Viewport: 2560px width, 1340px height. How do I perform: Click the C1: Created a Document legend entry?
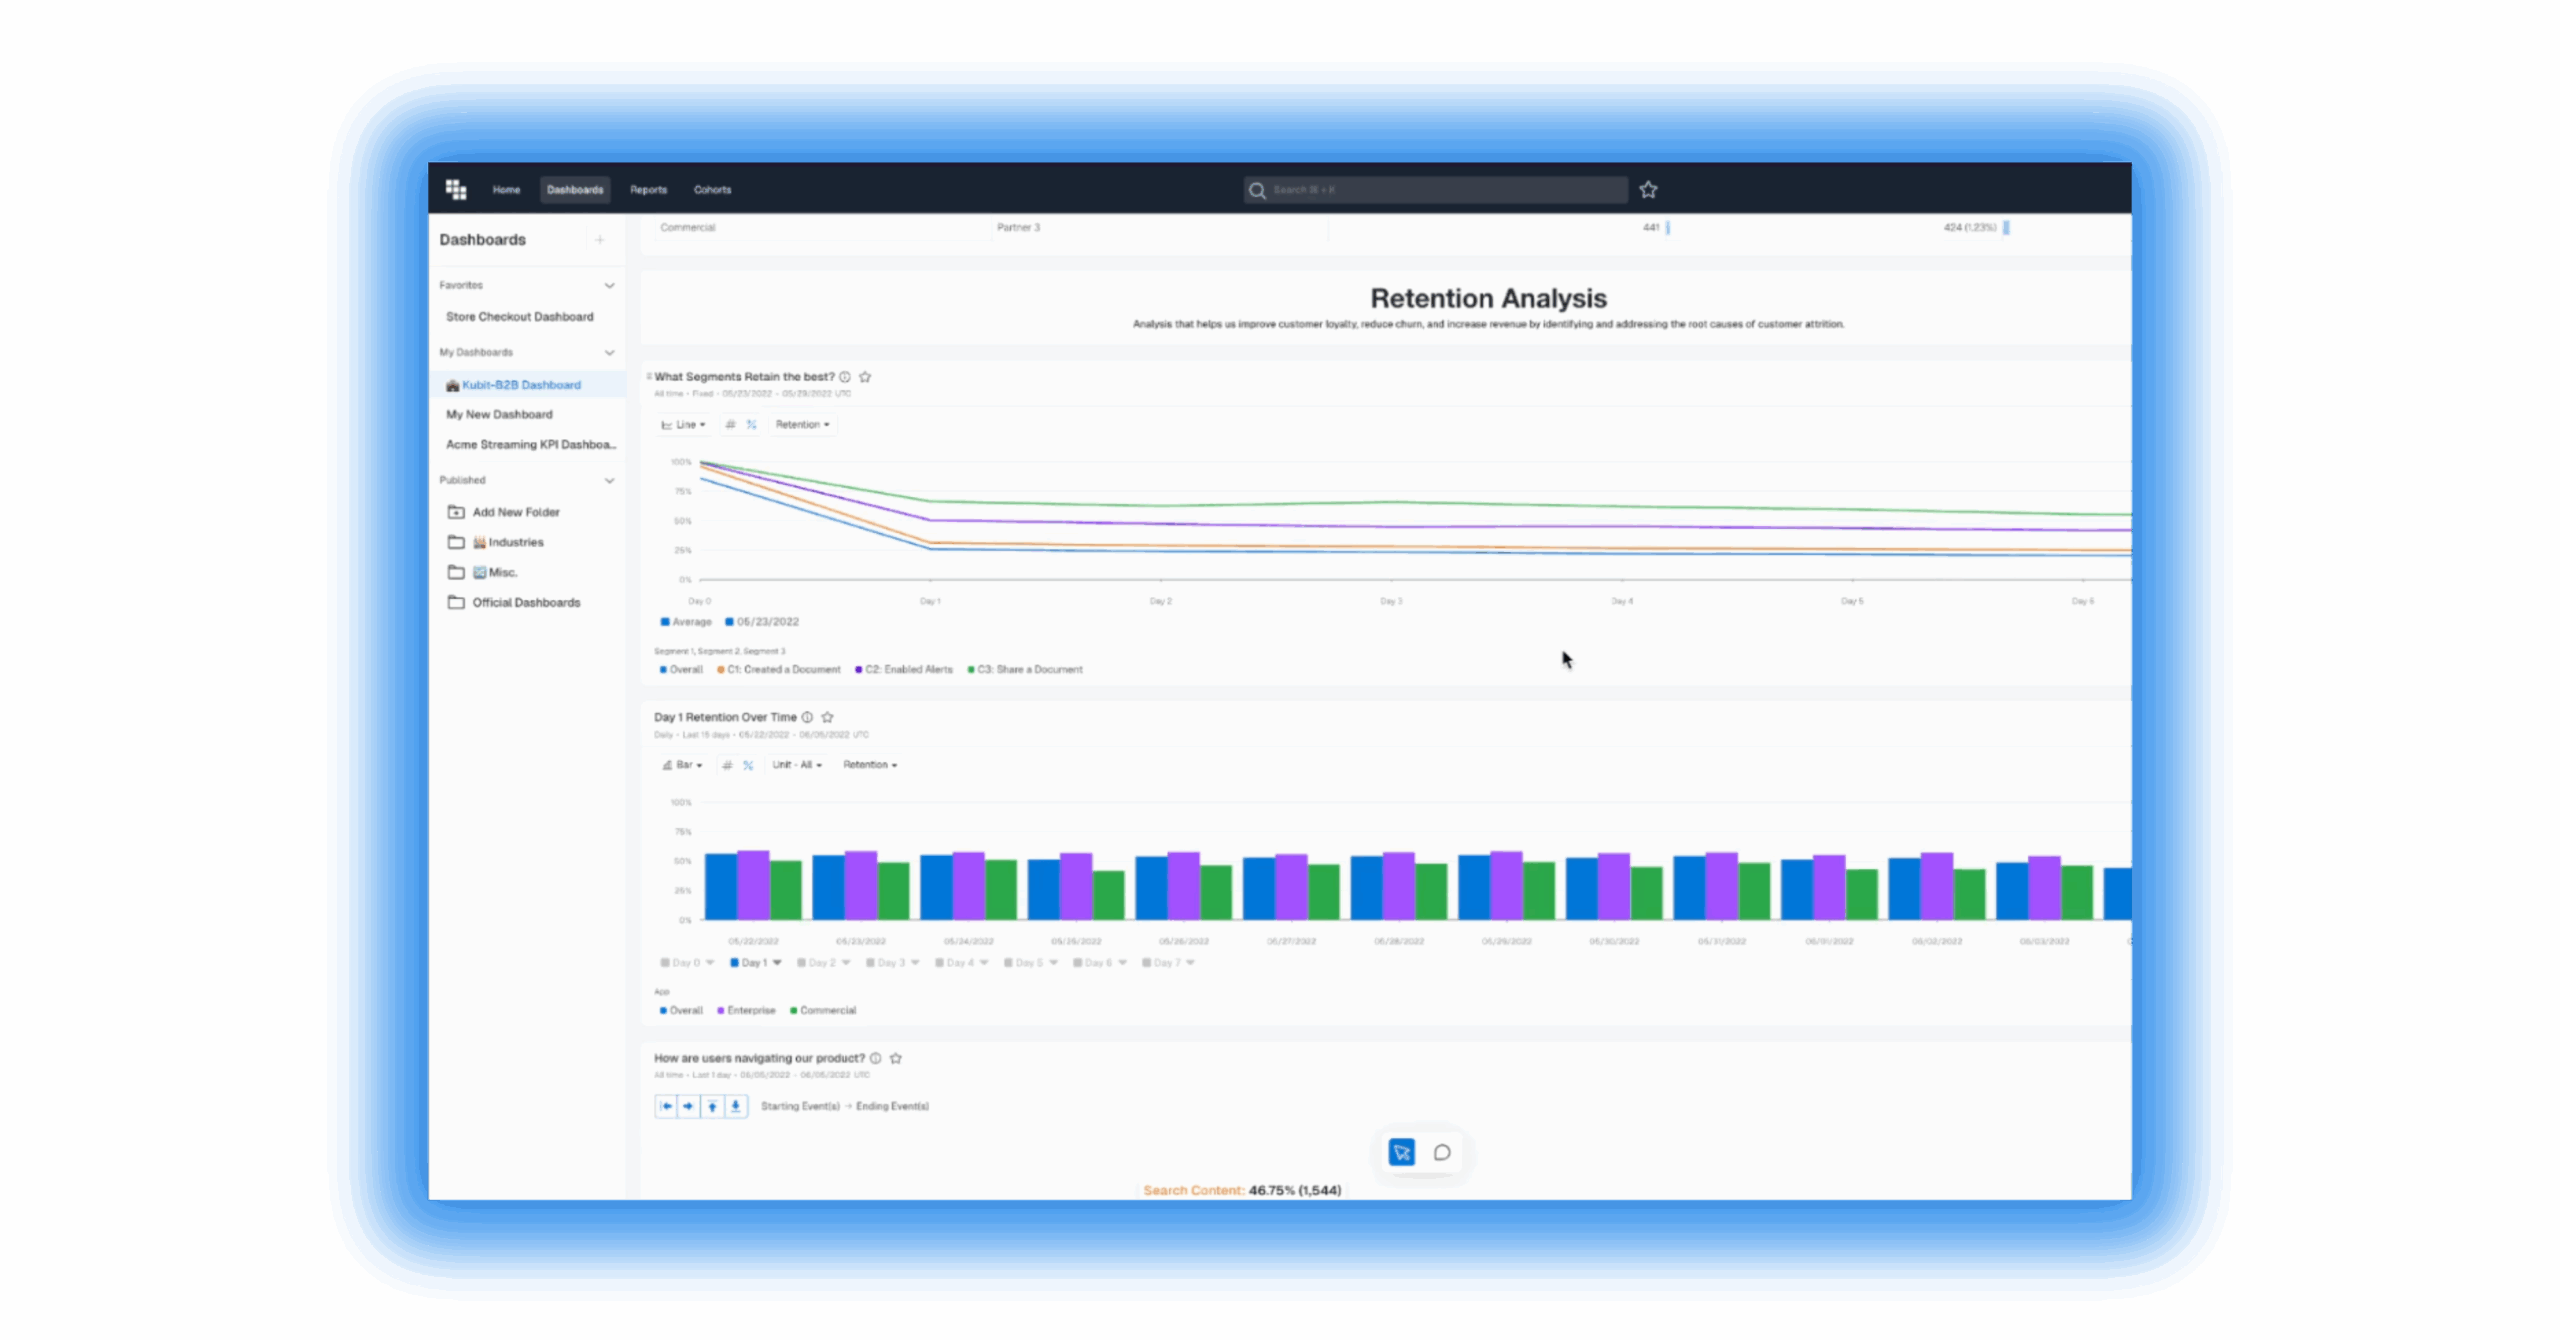click(x=780, y=670)
